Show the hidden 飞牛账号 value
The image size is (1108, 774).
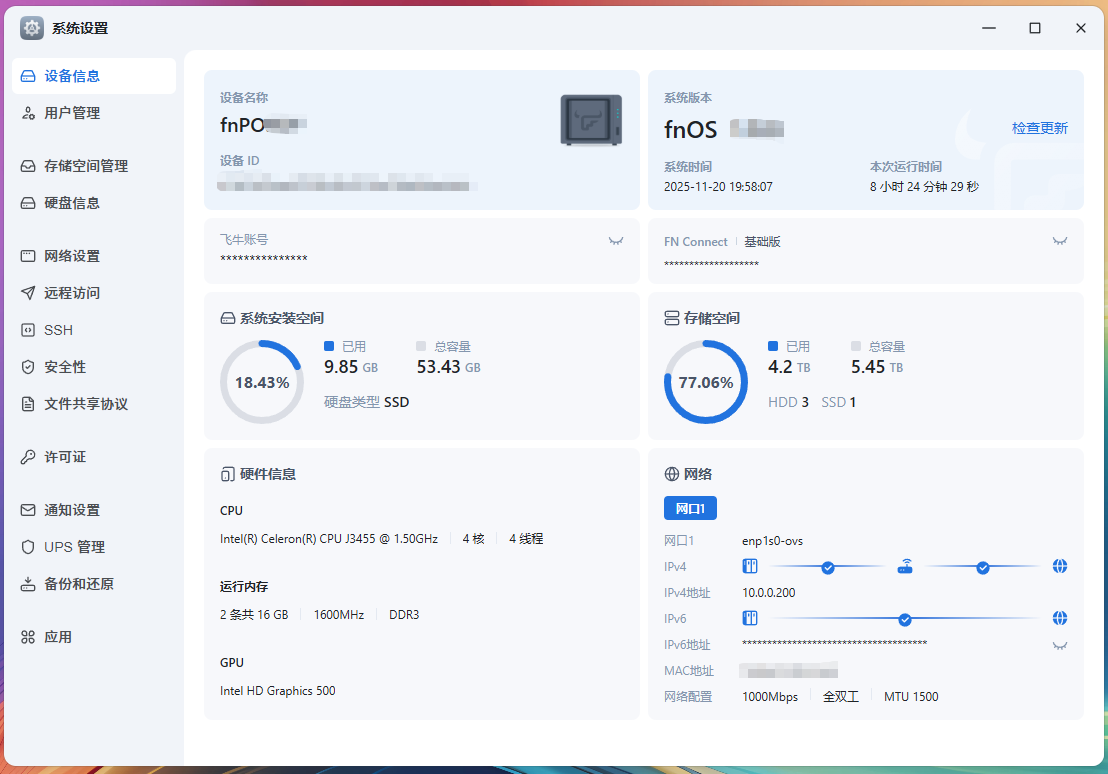(616, 241)
